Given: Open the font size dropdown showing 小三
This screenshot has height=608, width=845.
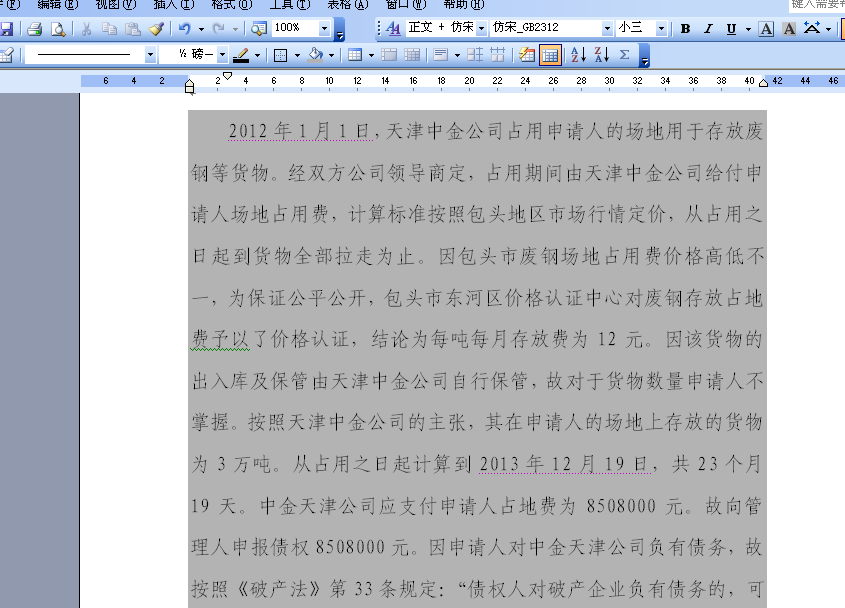Looking at the screenshot, I should coord(661,28).
